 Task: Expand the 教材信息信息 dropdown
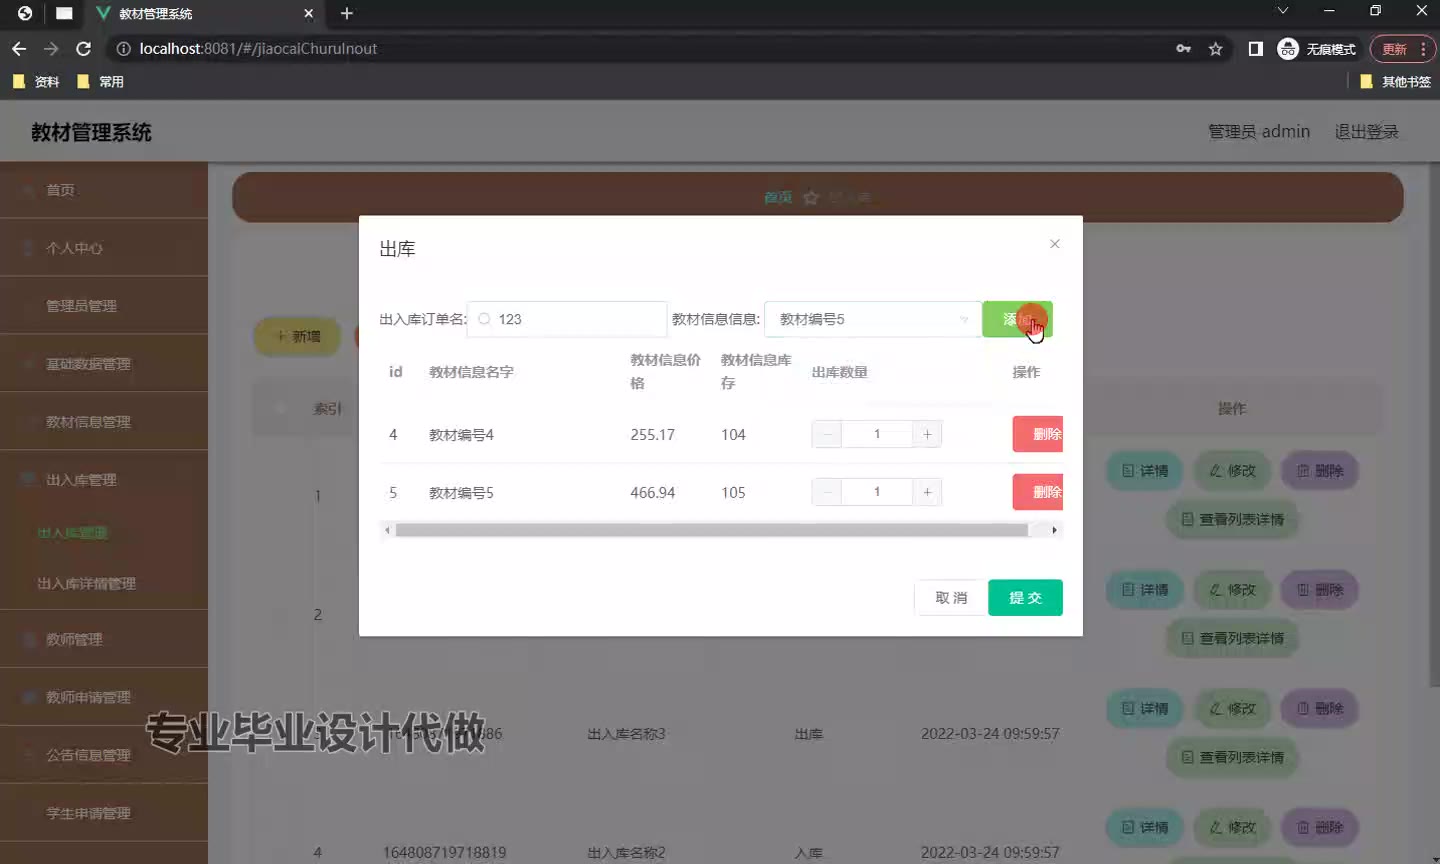[872, 319]
